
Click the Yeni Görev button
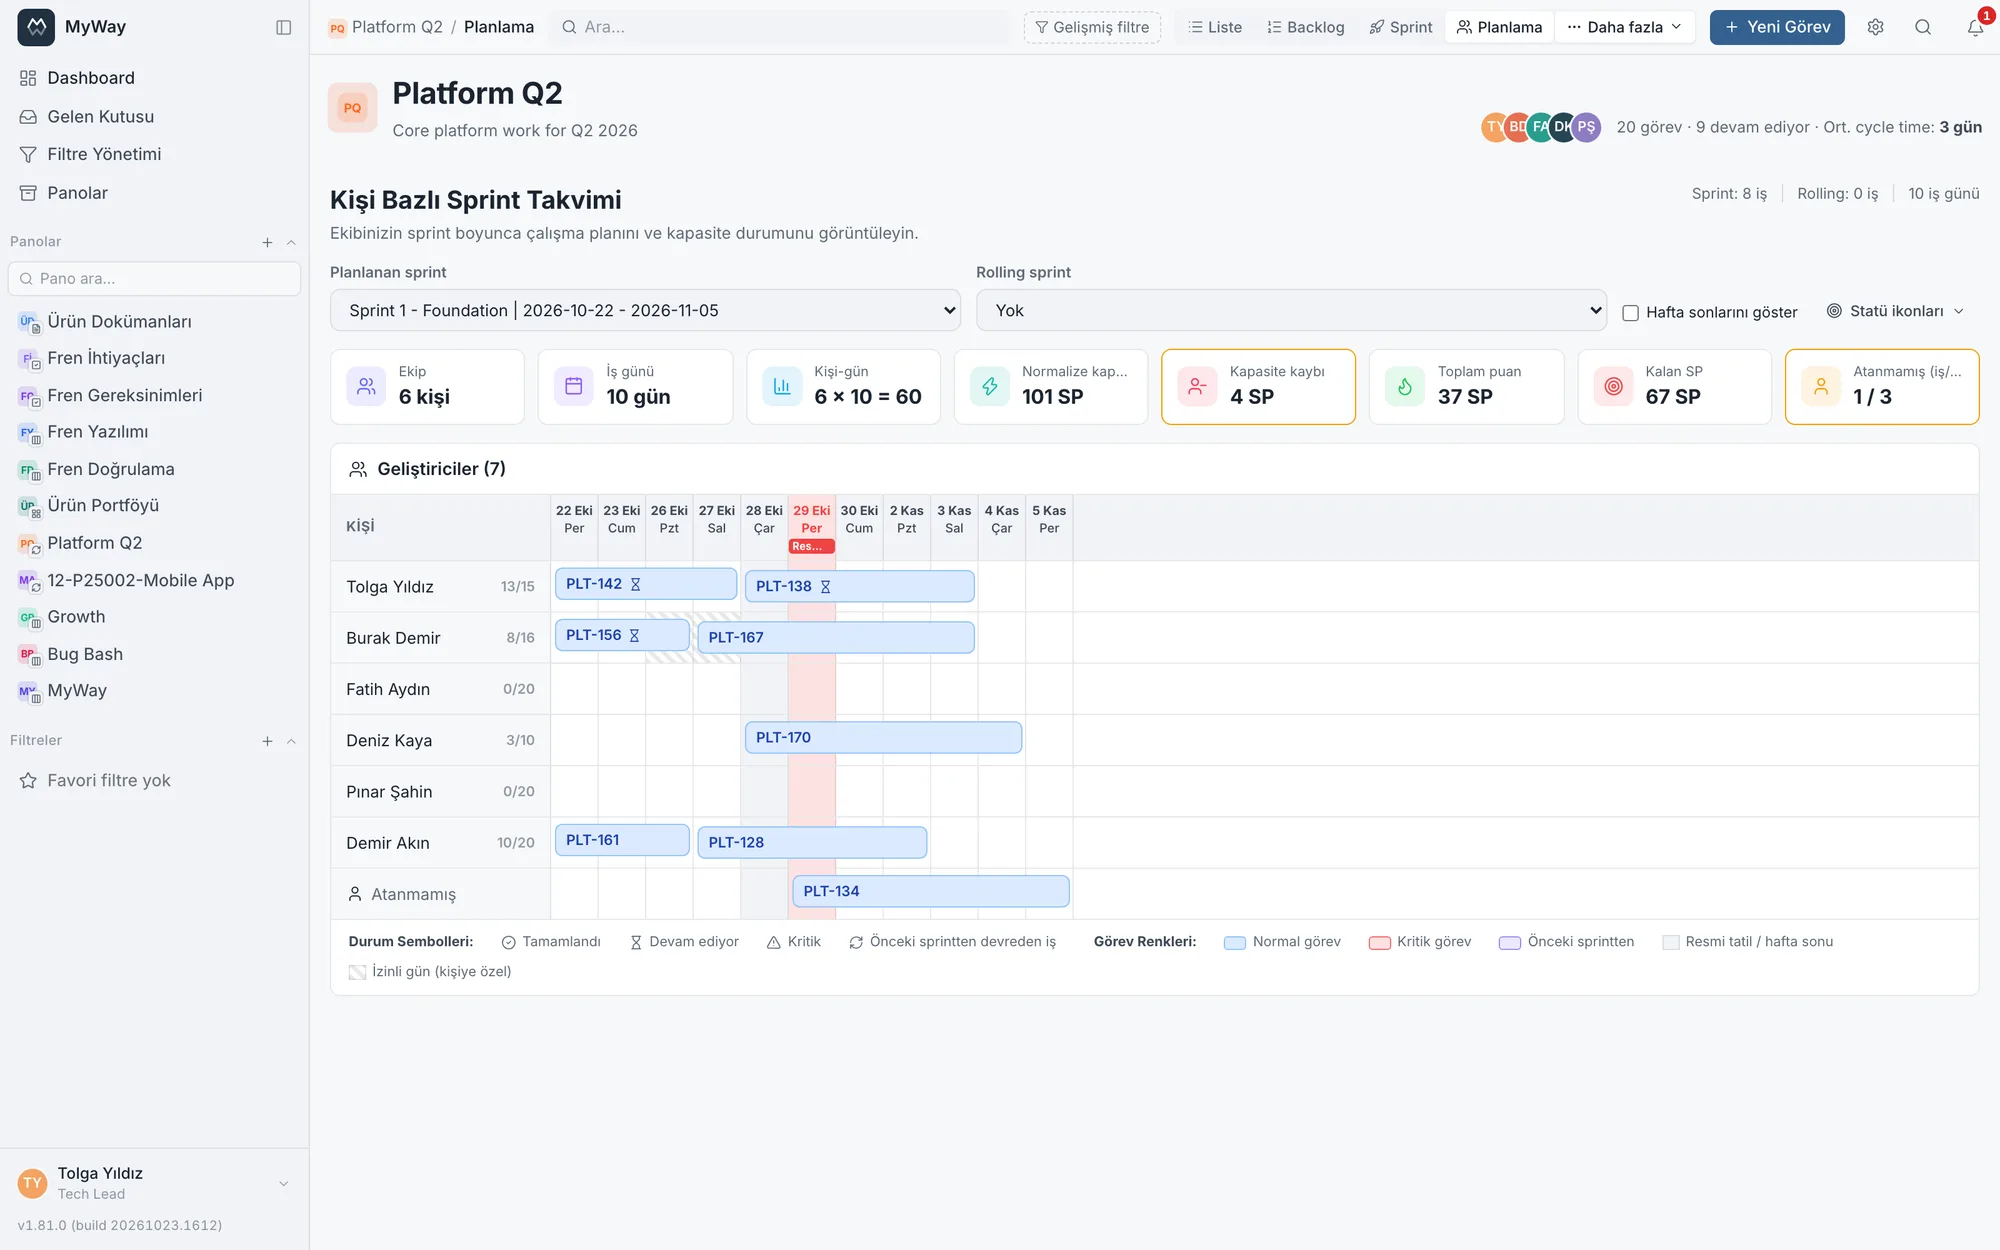pyautogui.click(x=1777, y=27)
